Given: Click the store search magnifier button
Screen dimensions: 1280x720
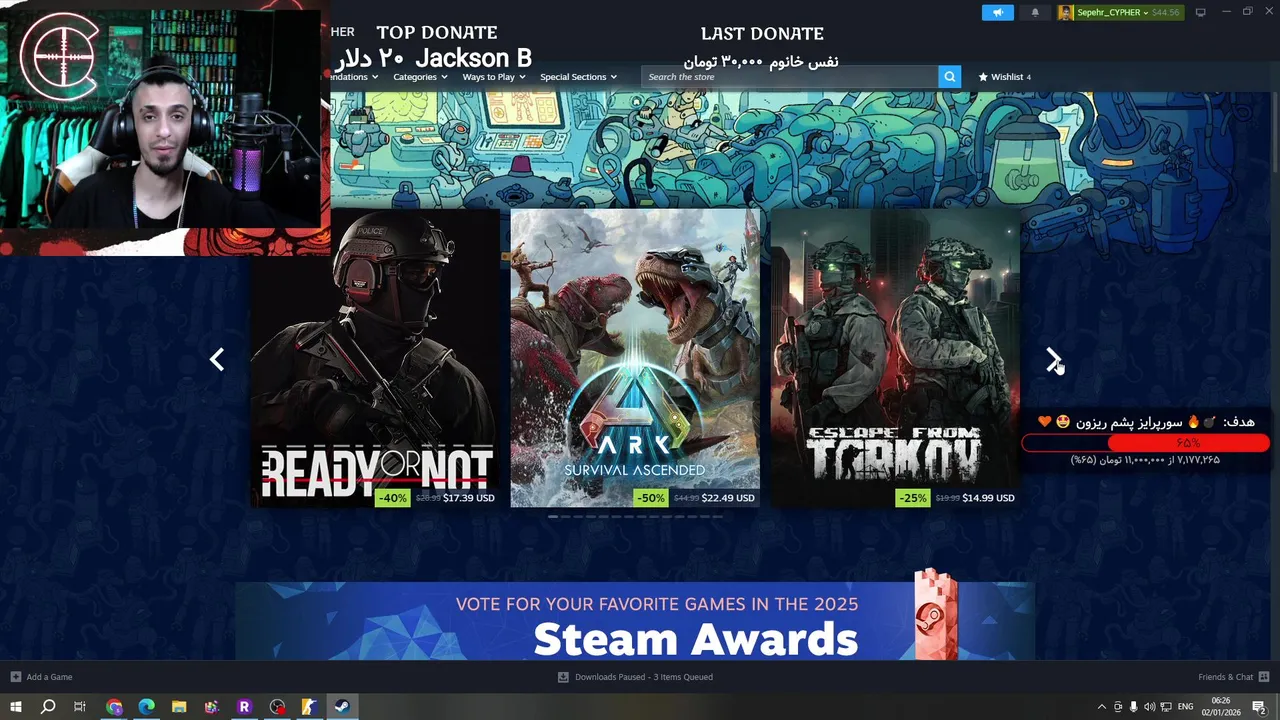Looking at the screenshot, I should pyautogui.click(x=949, y=76).
